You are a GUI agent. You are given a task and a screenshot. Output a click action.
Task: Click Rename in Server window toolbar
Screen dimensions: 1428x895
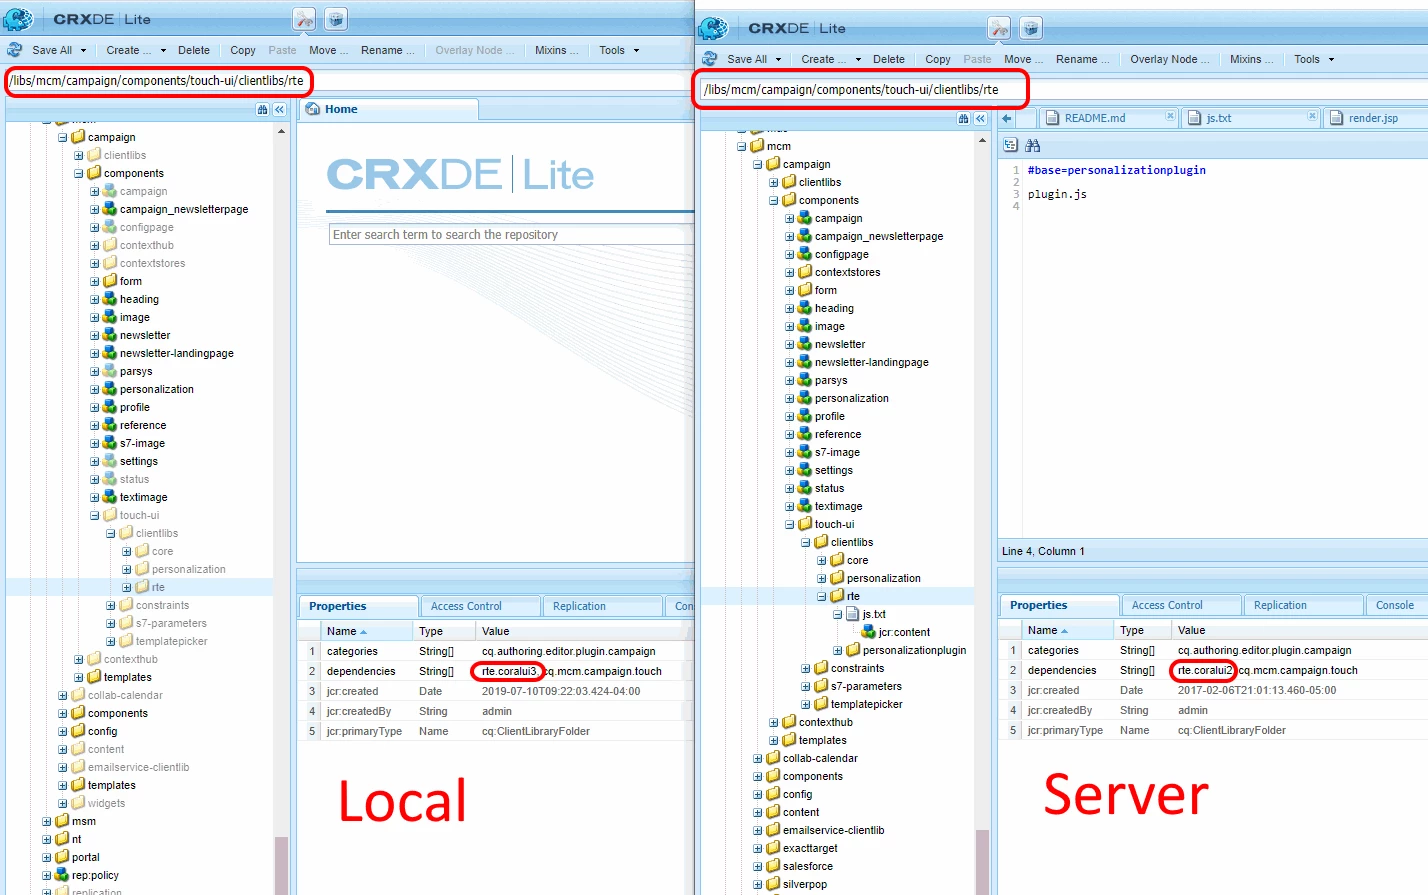point(1082,59)
